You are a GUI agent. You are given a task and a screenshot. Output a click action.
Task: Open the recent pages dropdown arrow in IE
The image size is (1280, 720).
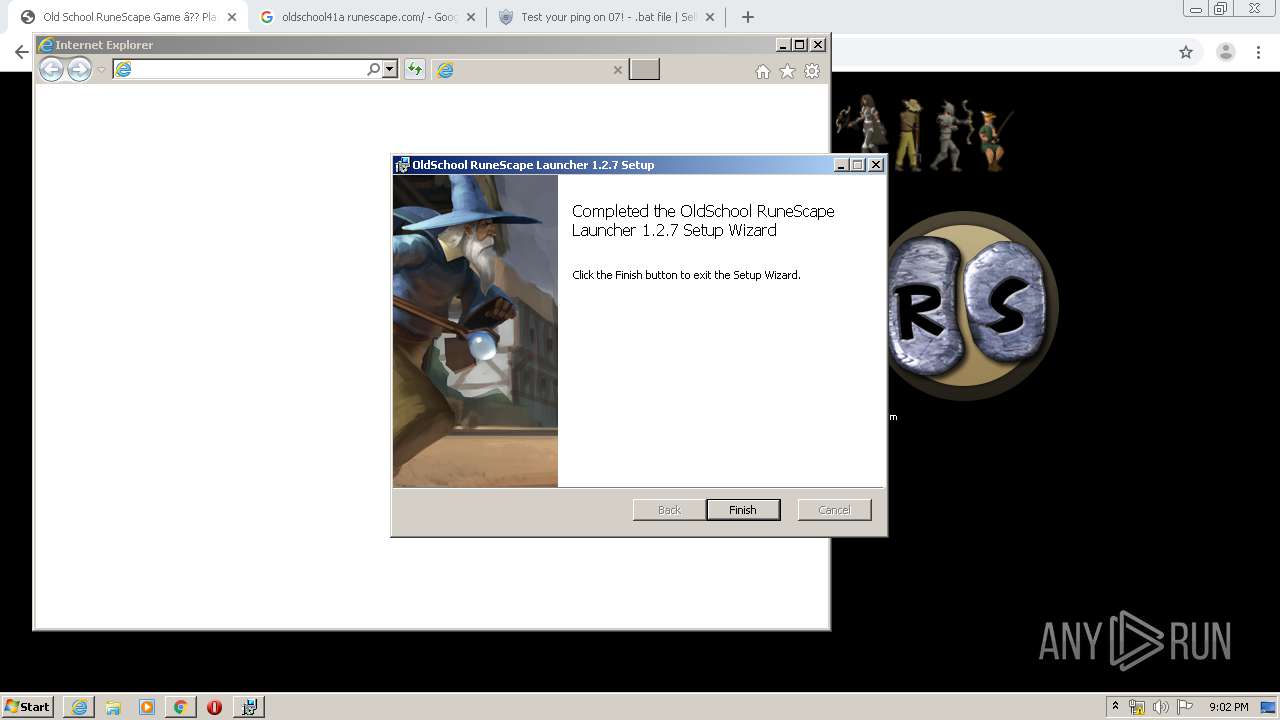click(101, 70)
